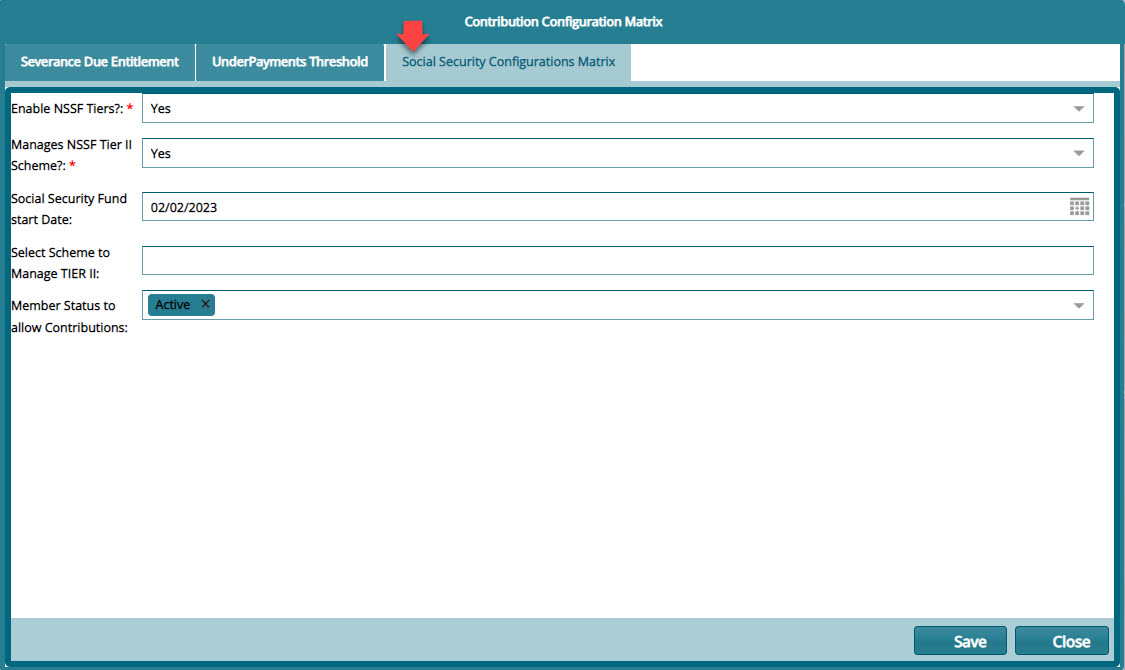Open the calendar picker for start date
This screenshot has width=1125, height=670.
pos(1079,207)
